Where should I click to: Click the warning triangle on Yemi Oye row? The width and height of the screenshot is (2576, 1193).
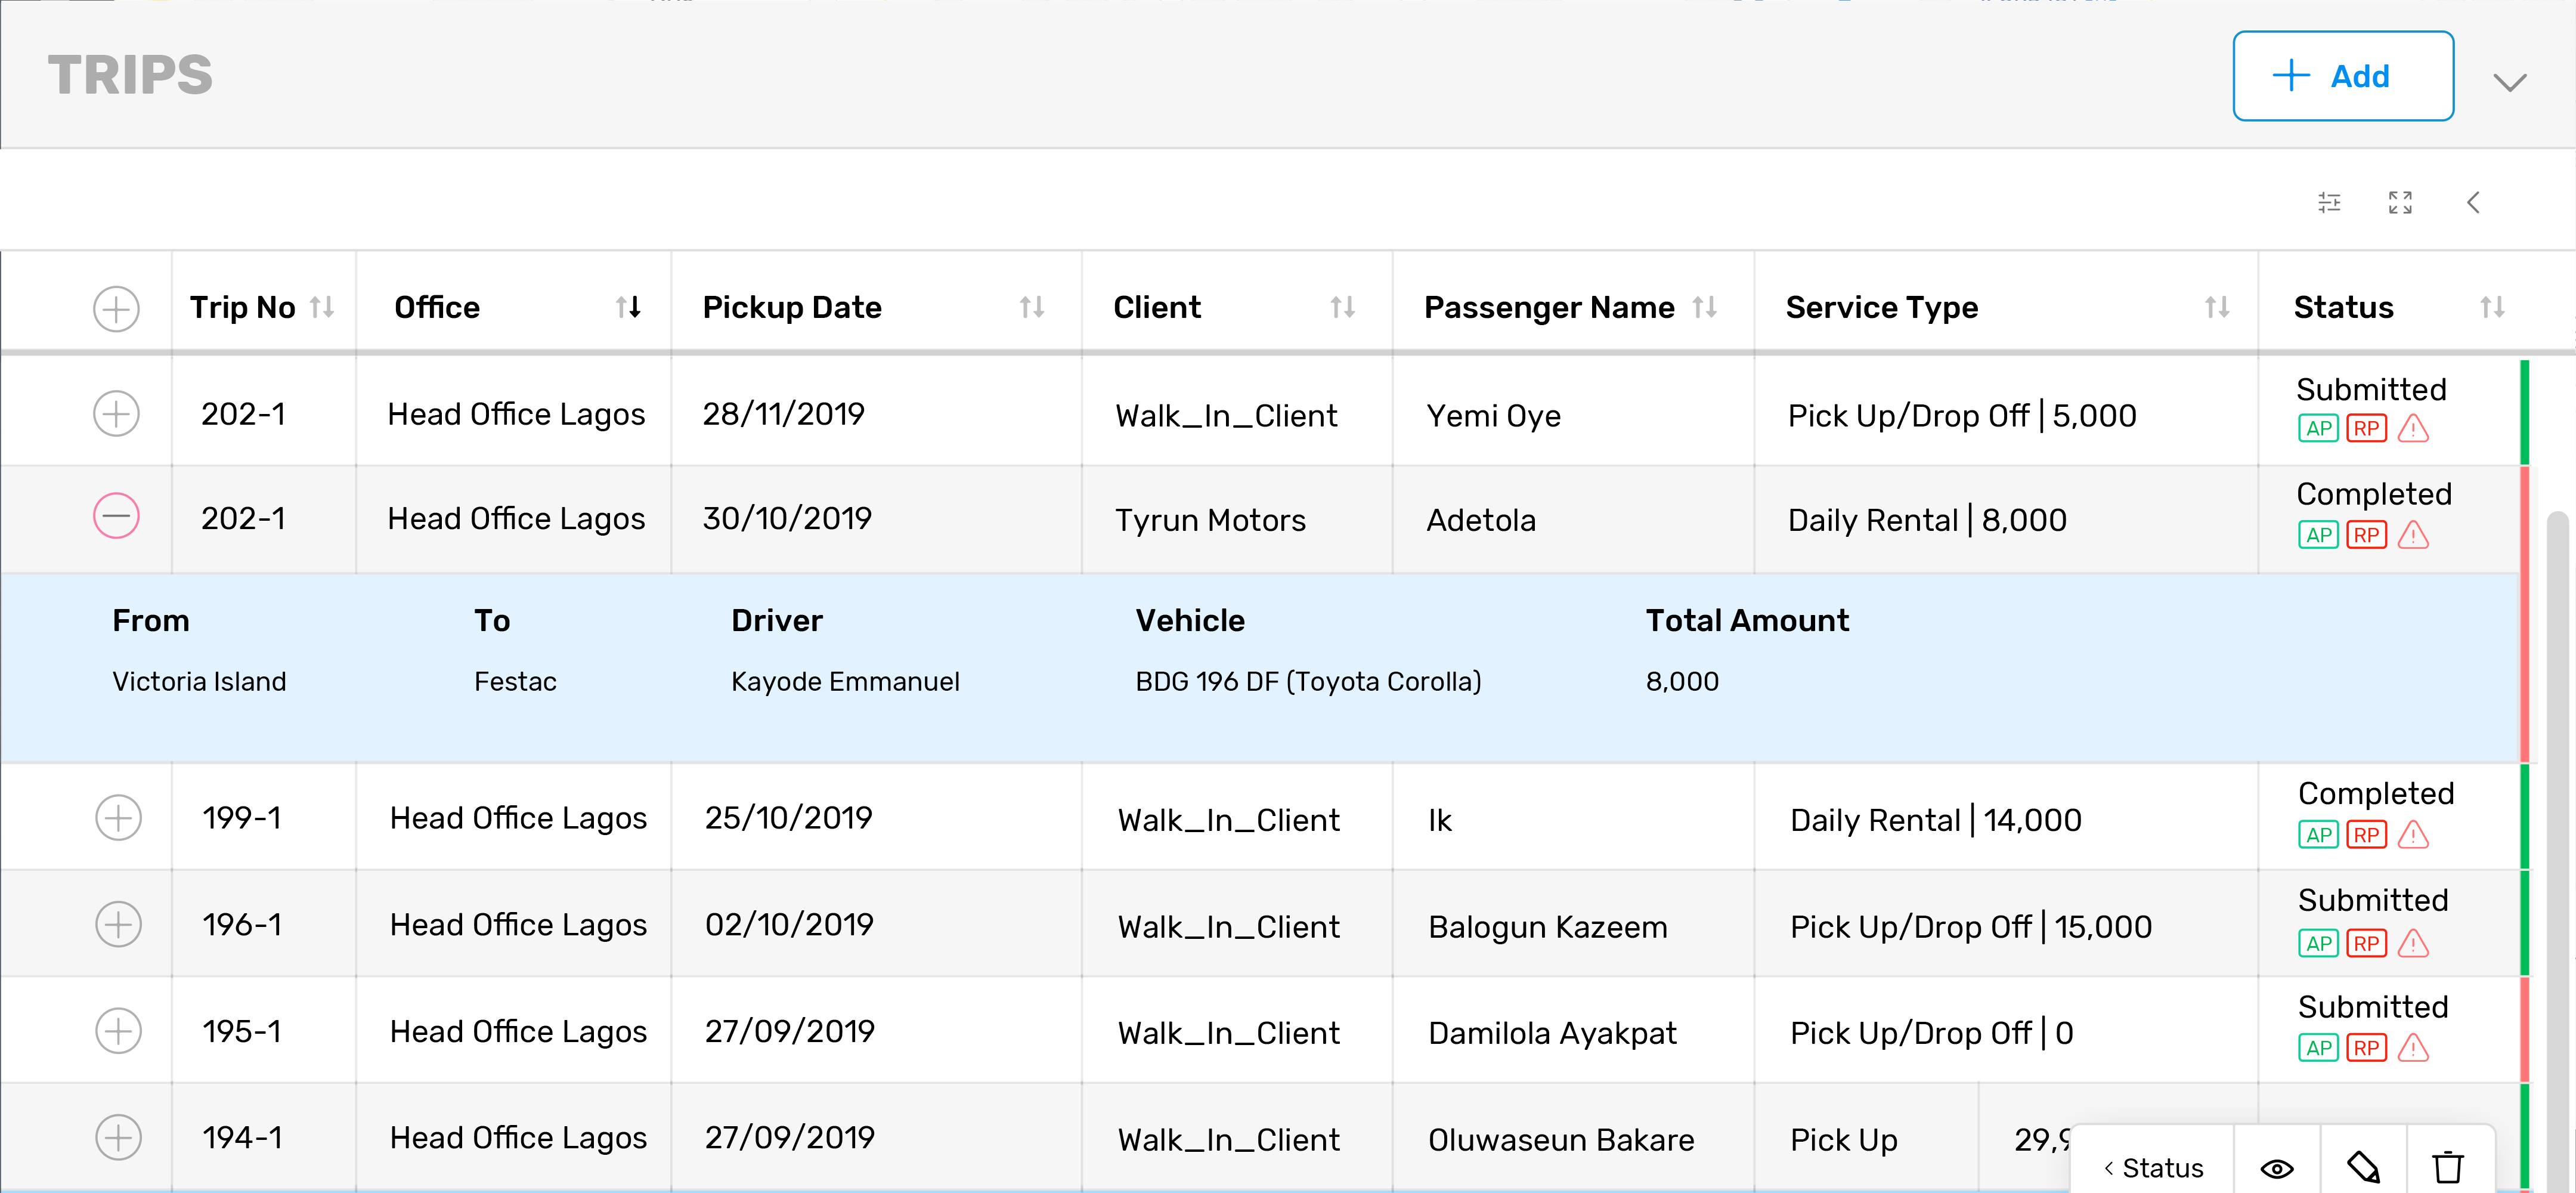[2413, 429]
